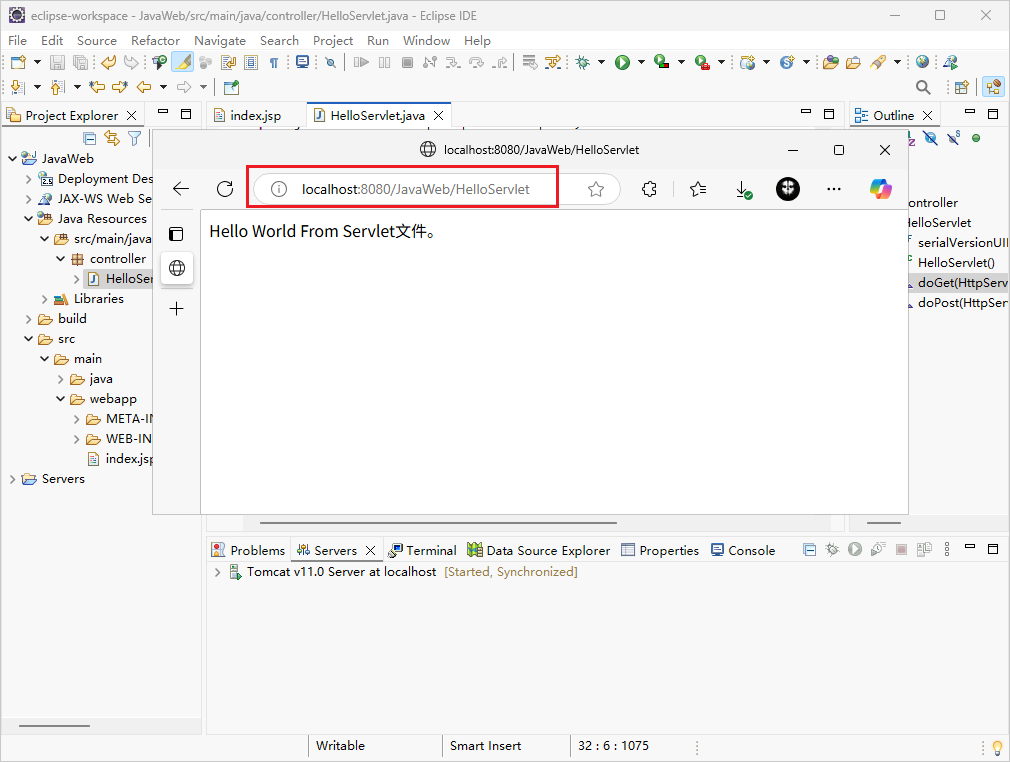The image size is (1010, 762).
Task: Select index.jsp in Project Explorer
Action: (129, 459)
